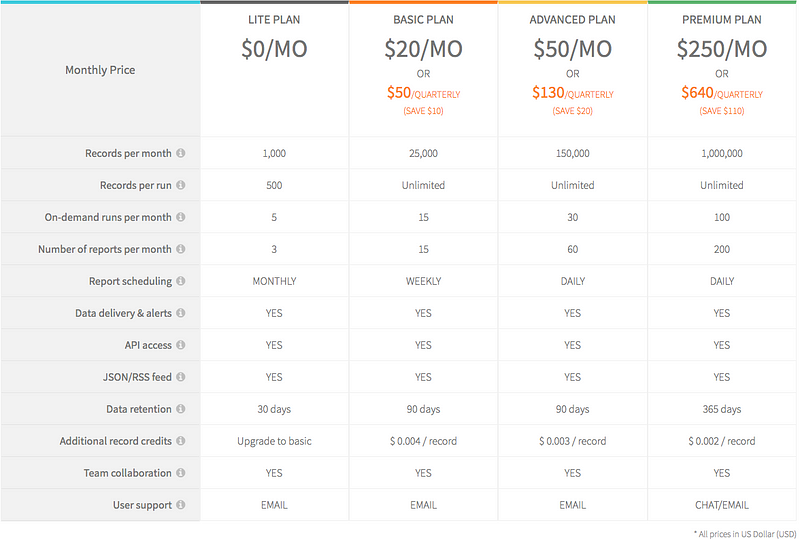Click the $50/quarterly Basic plan price
800x539 pixels.
[423, 93]
